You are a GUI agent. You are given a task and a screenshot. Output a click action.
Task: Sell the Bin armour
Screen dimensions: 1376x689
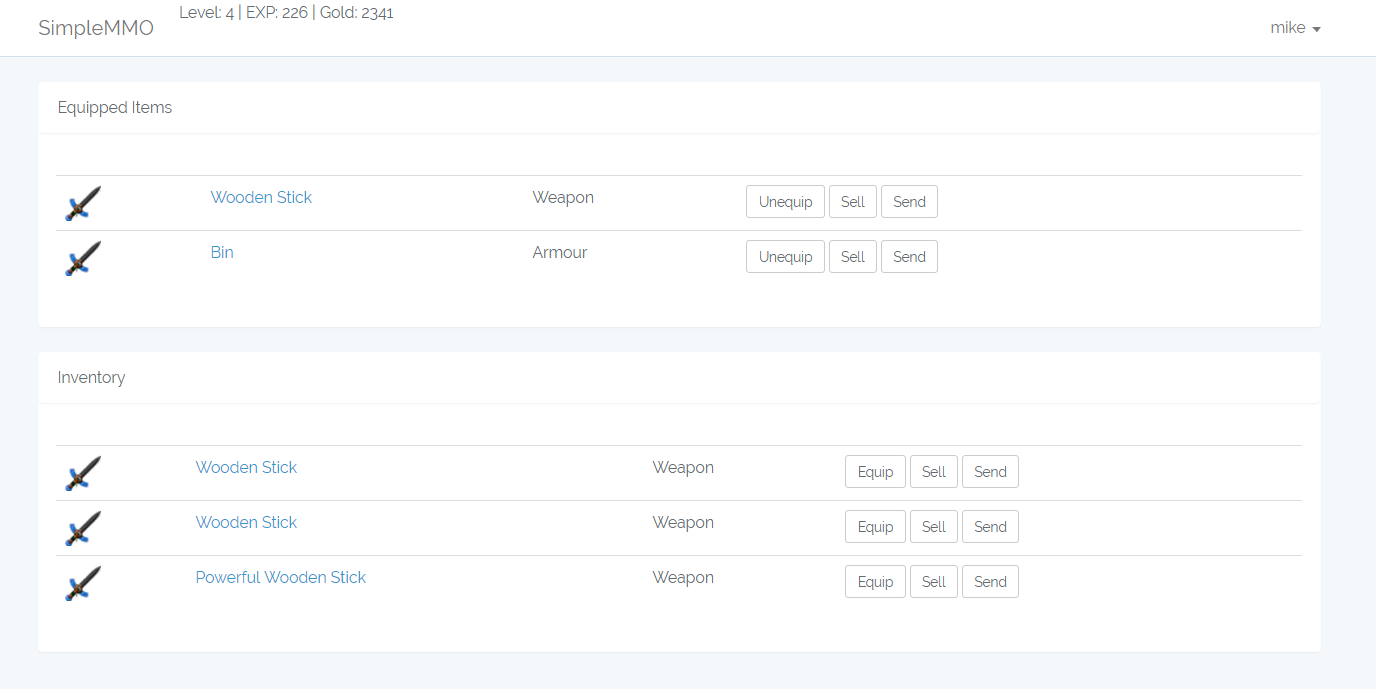[852, 257]
